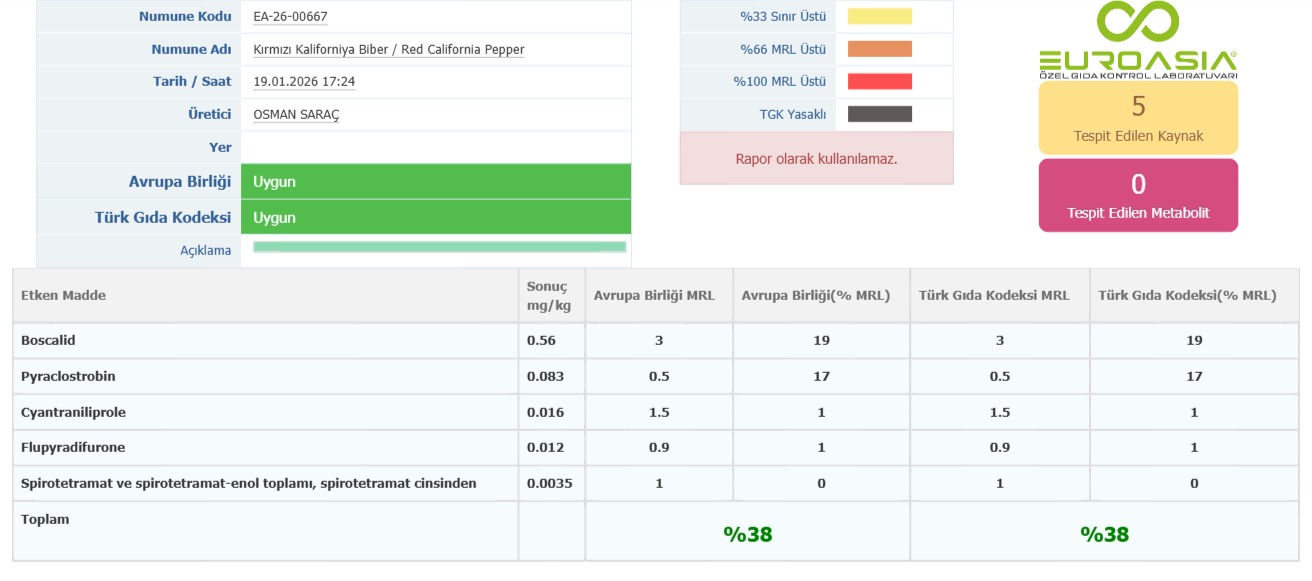Click the Rapor olarak kullanılamaz warning box
Image resolution: width=1312 pixels, height=581 pixels.
[x=816, y=159]
